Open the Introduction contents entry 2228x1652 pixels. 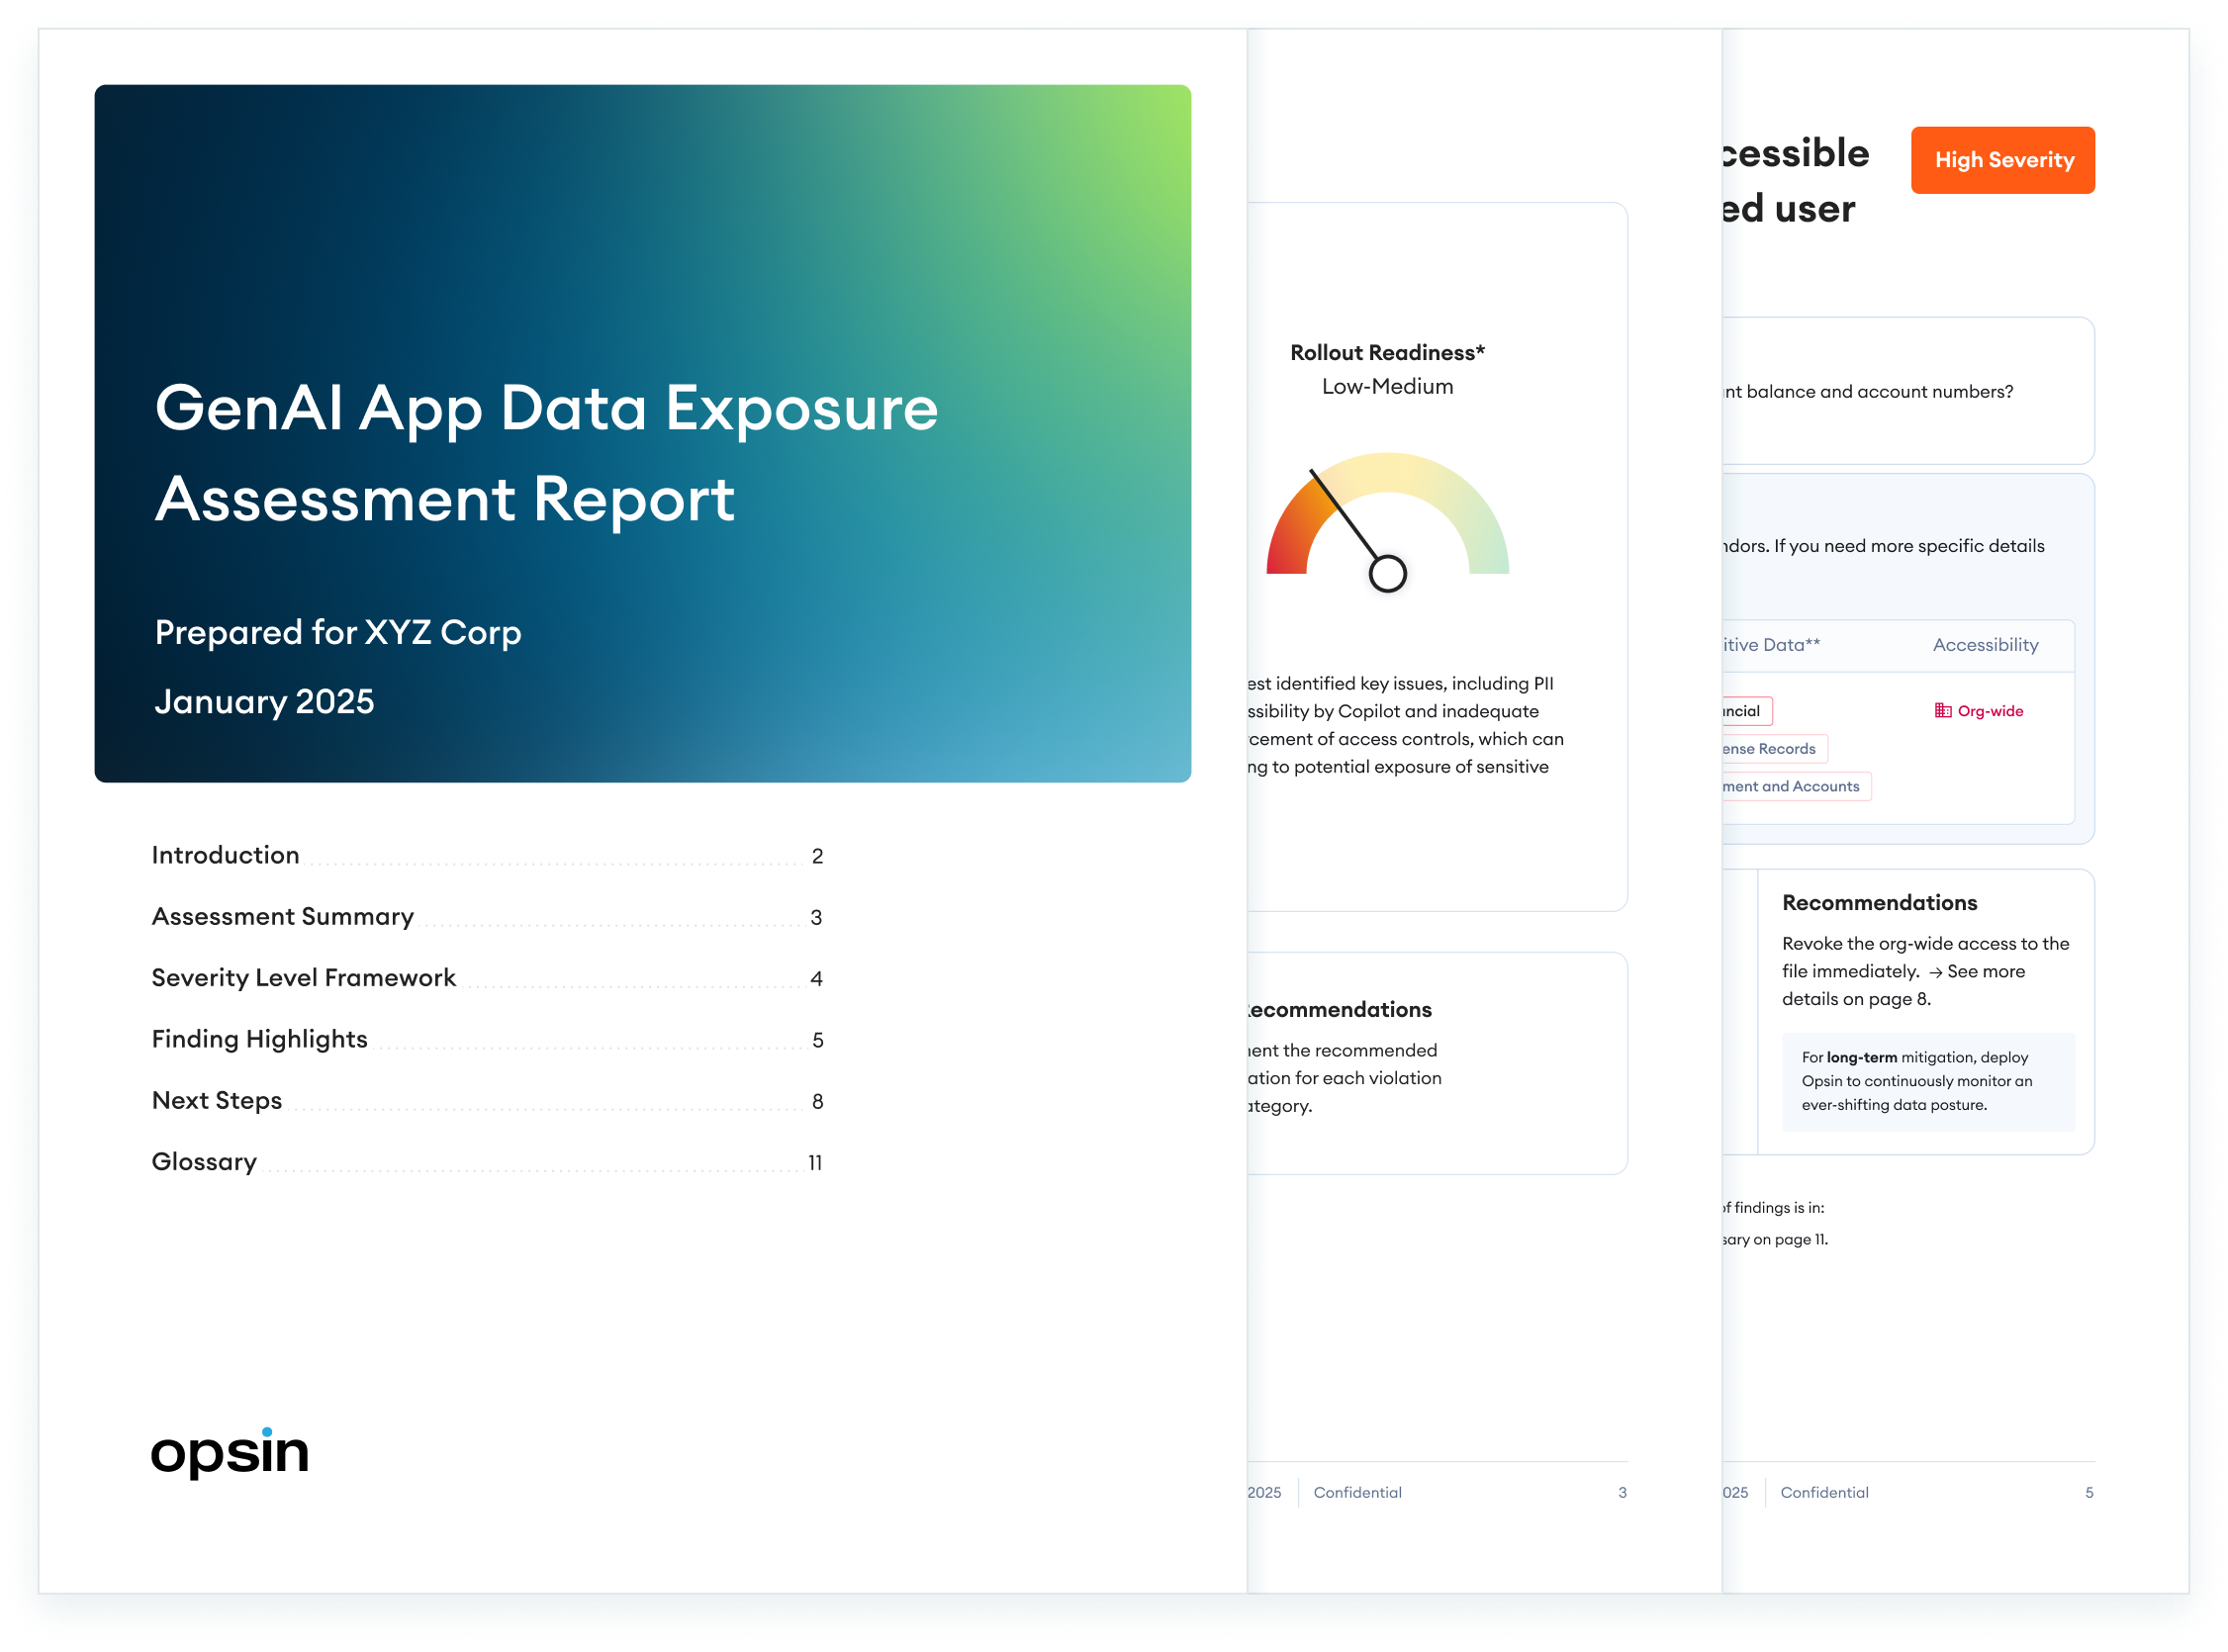coord(487,856)
